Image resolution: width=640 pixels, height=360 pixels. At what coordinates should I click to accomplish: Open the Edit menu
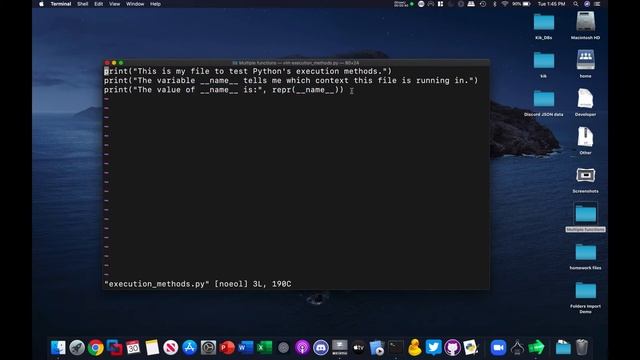98,4
